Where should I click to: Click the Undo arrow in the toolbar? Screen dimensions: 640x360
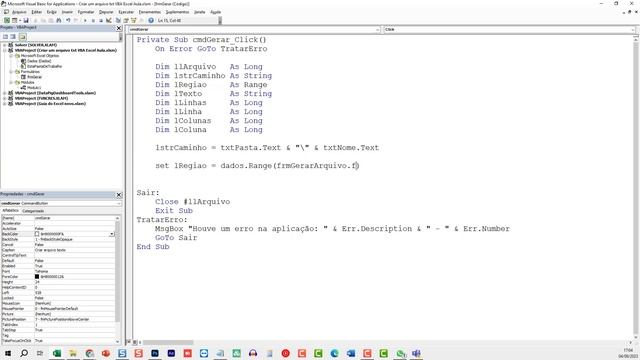click(68, 20)
